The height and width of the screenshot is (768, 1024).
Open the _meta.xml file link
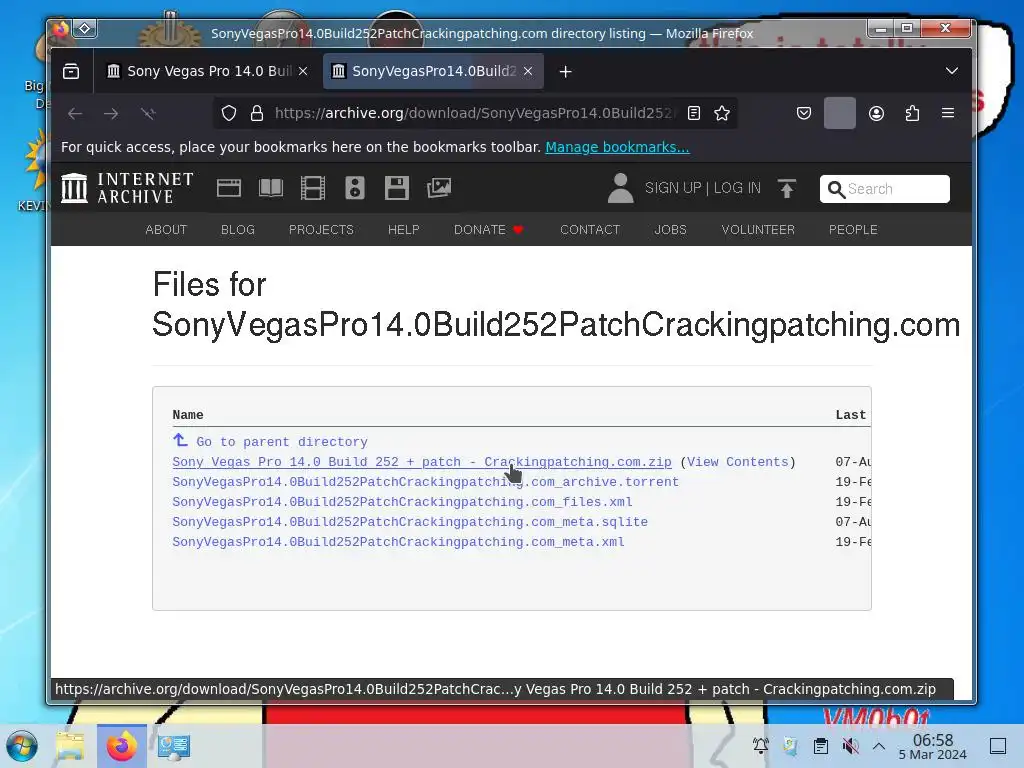point(398,542)
